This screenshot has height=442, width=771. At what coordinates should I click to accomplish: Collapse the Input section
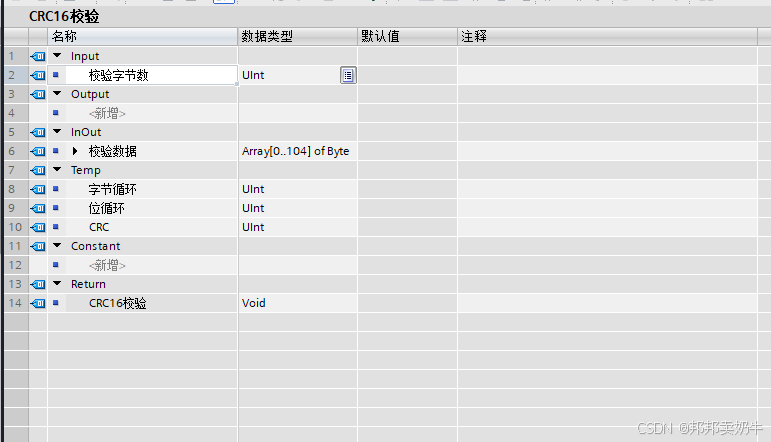click(x=57, y=56)
